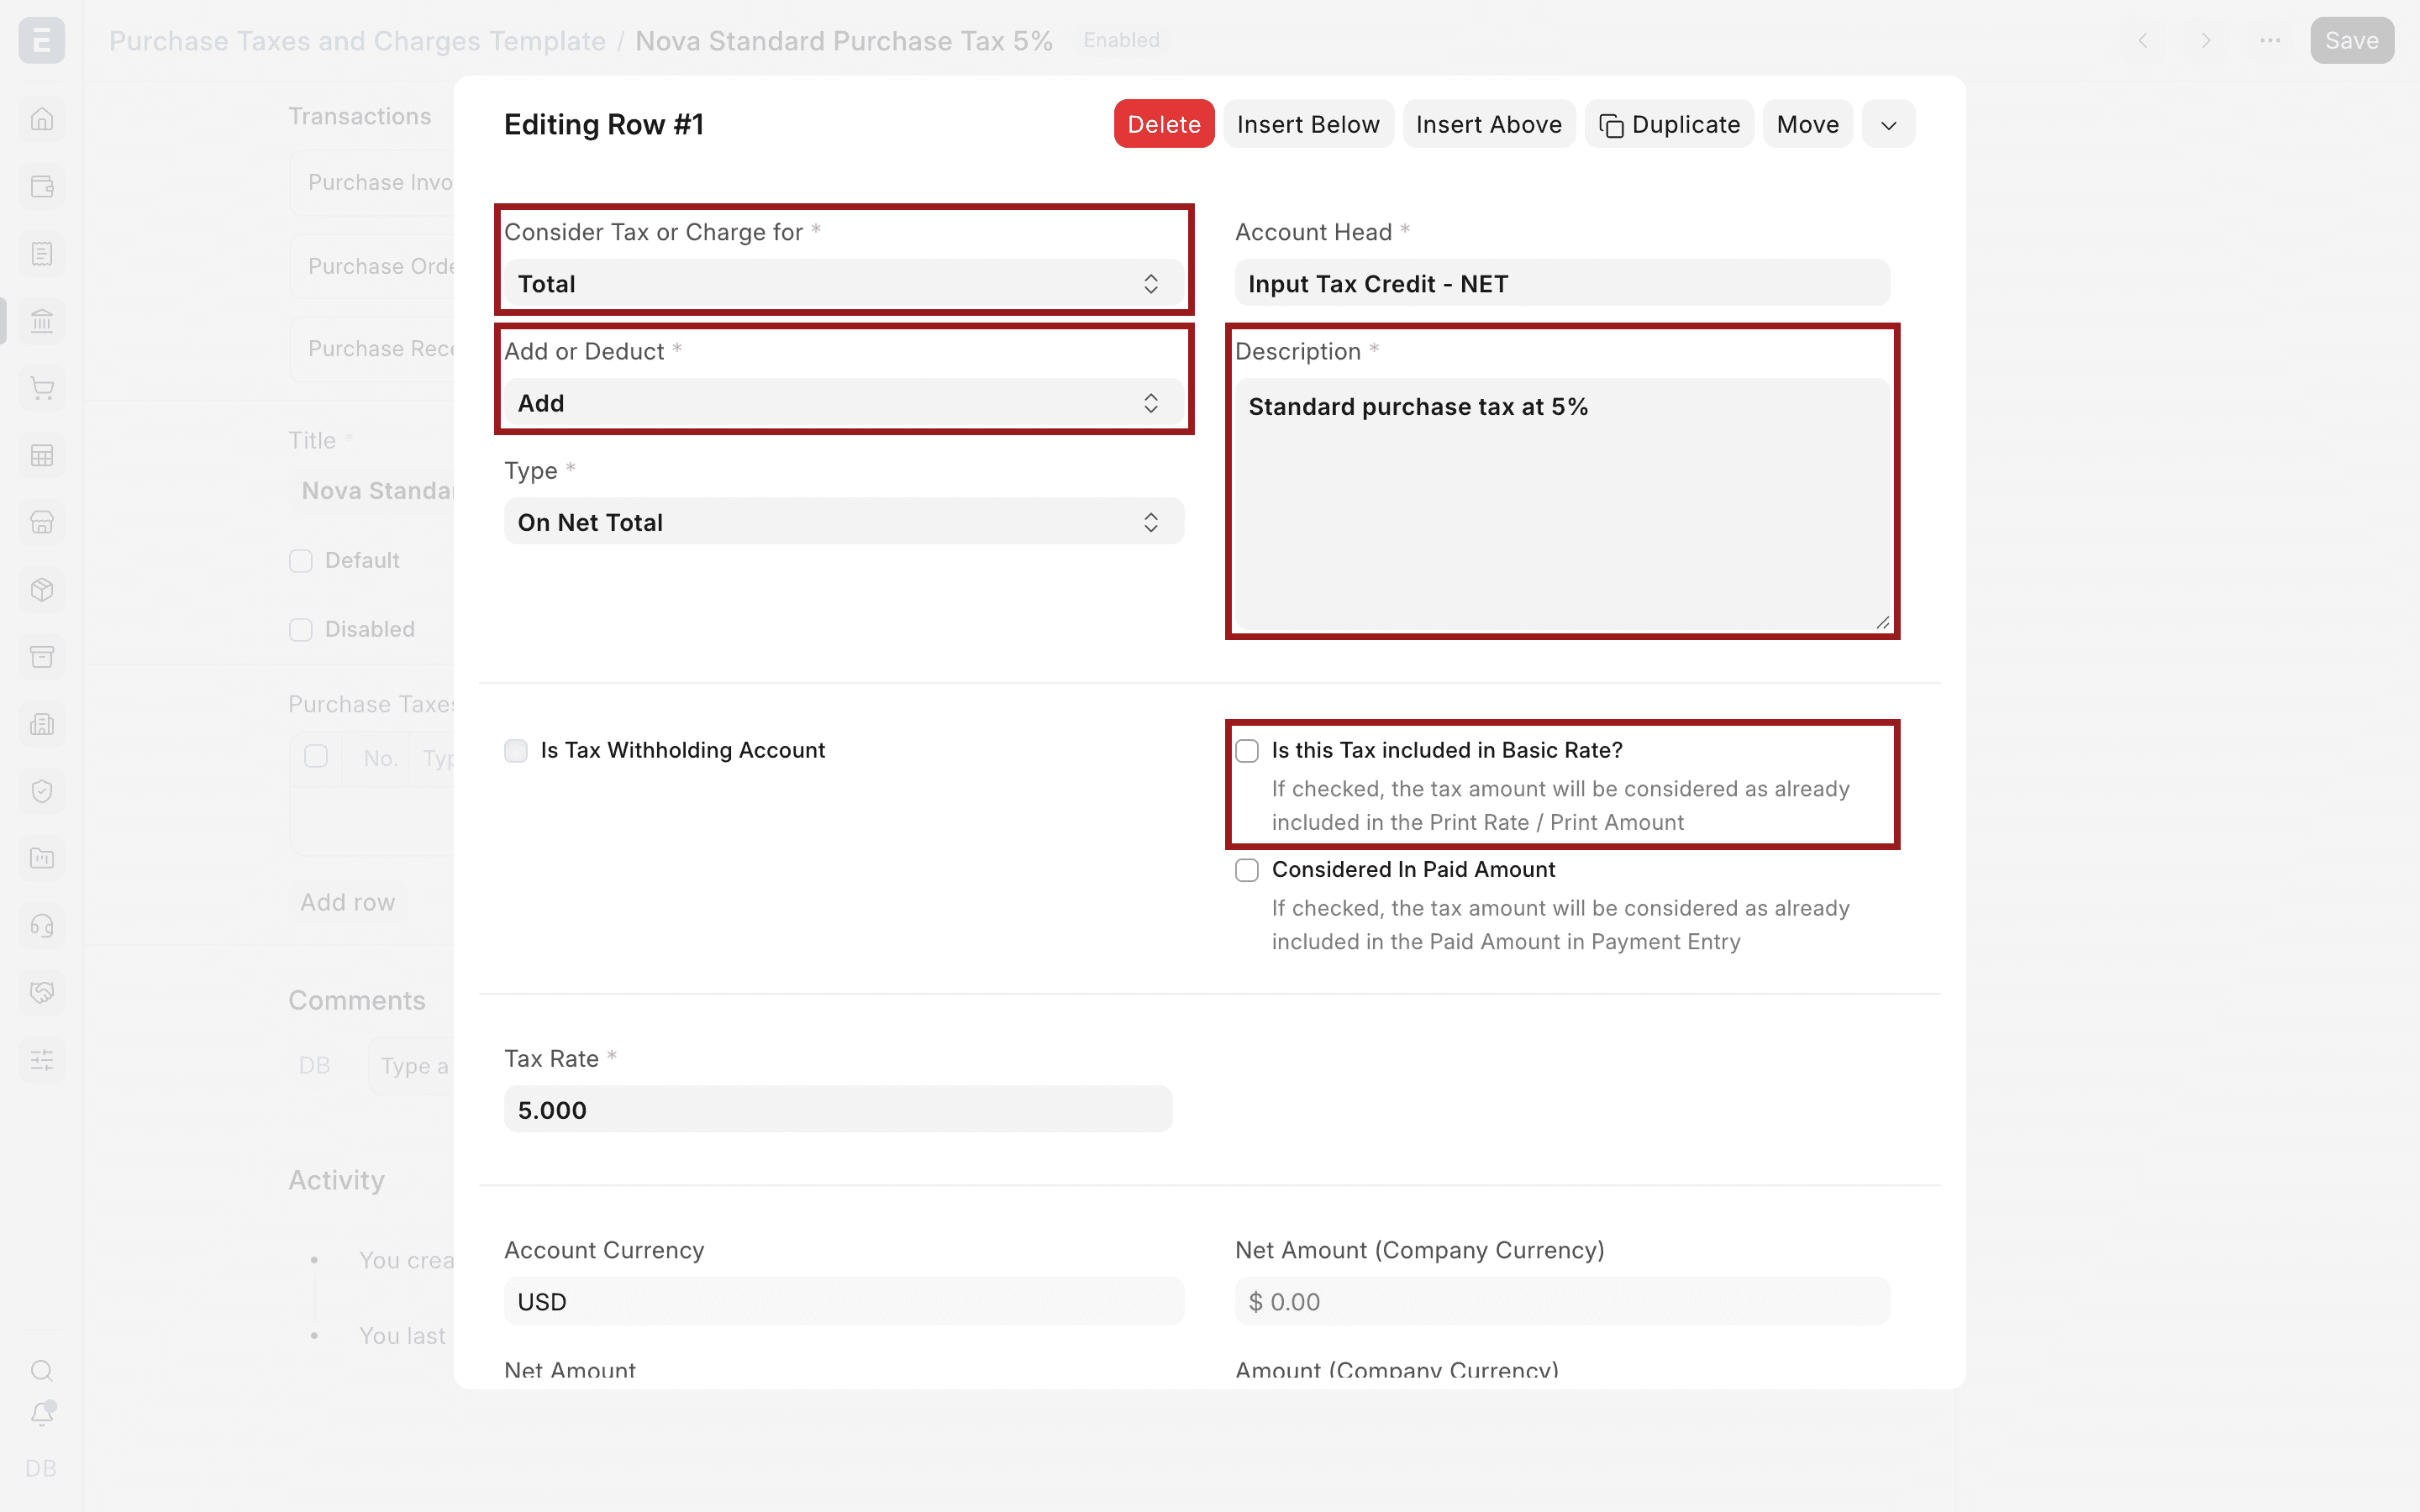Viewport: 2420px width, 1512px height.
Task: Open the wallet icon in sidebar
Action: [x=42, y=187]
